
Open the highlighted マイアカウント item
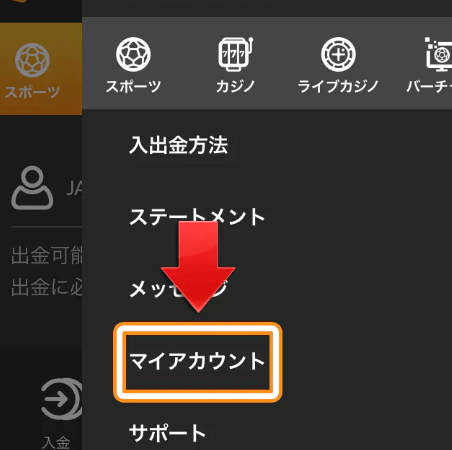click(198, 362)
